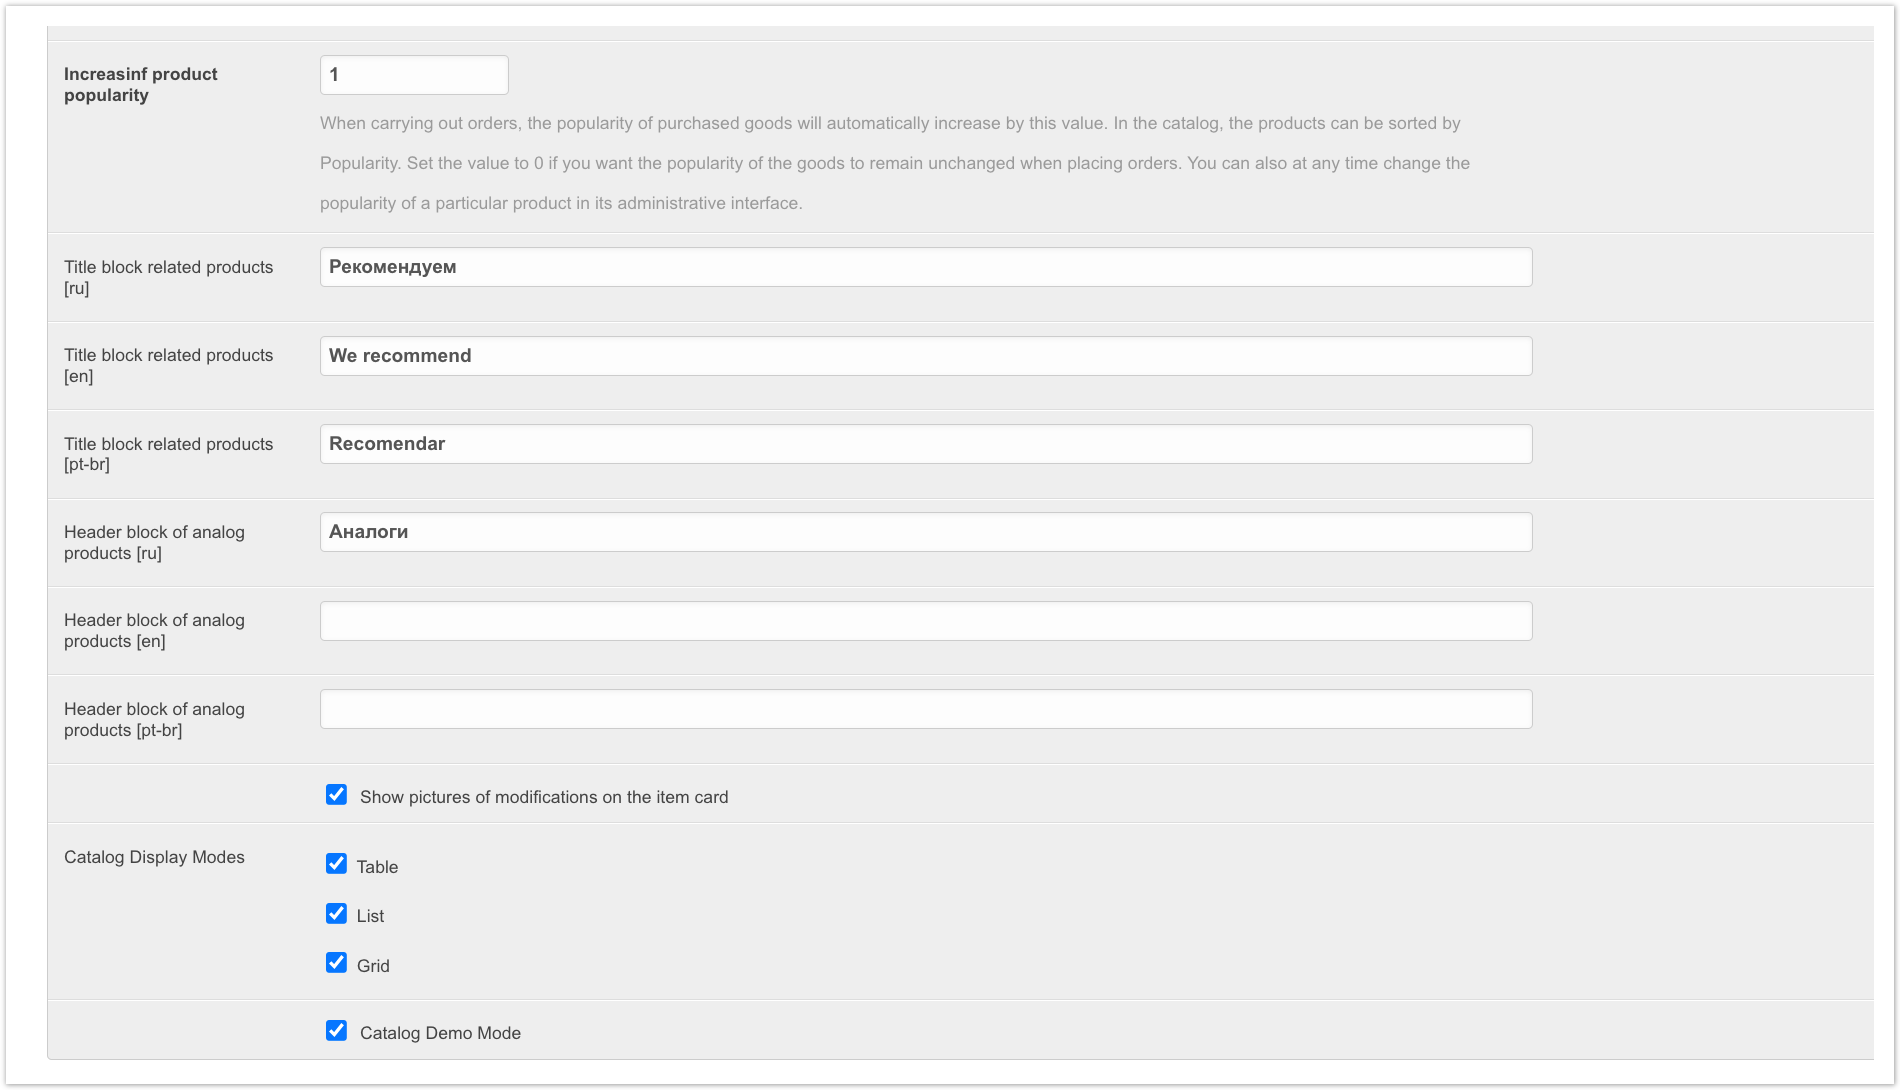Focus empty Header block analog products [pt-br] field
The image size is (1900, 1090).
[926, 709]
